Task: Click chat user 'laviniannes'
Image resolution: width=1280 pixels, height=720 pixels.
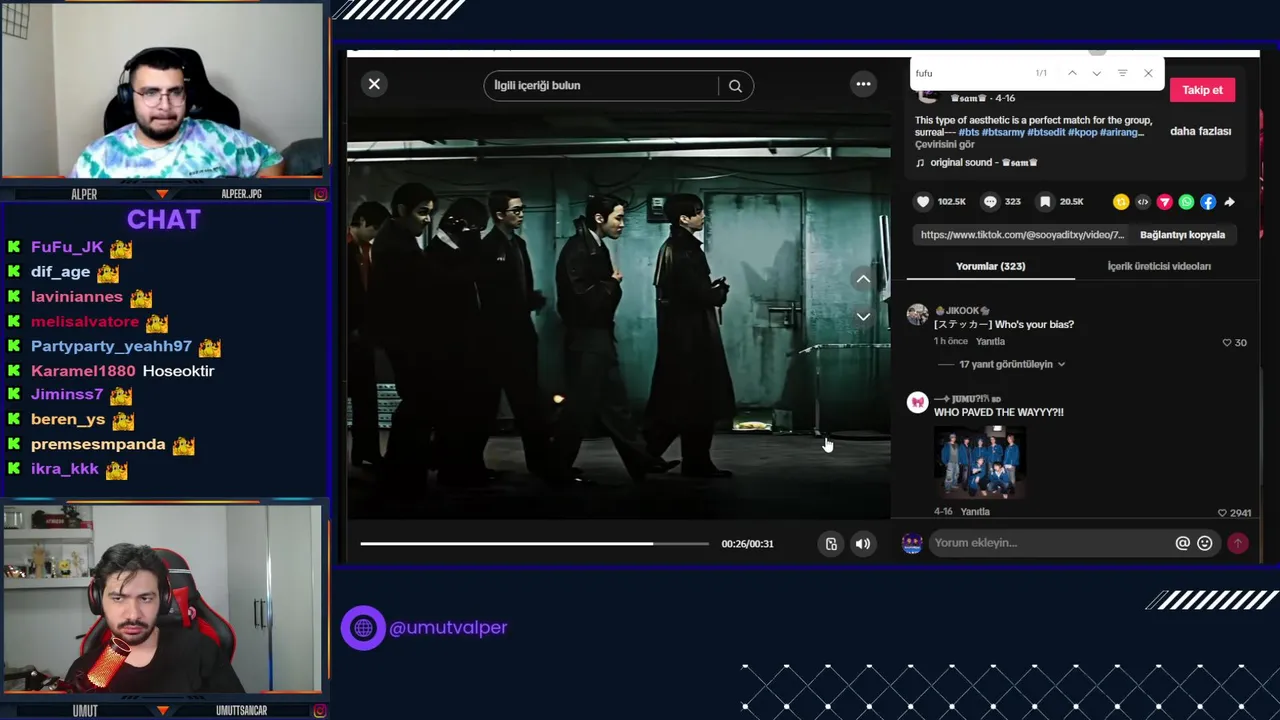Action: [x=77, y=297]
